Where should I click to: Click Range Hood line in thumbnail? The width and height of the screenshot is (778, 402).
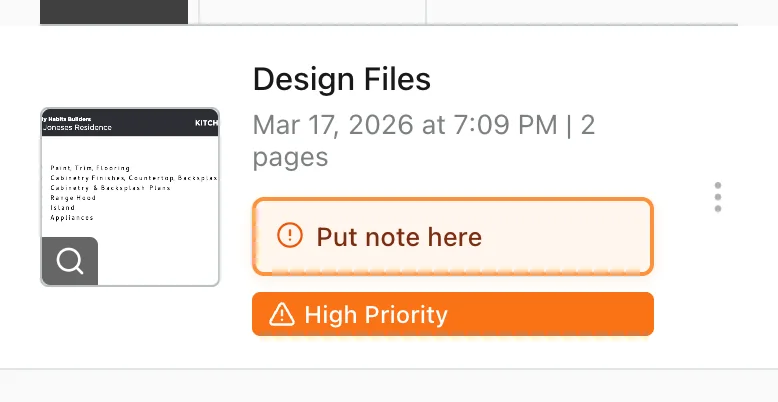[72, 198]
